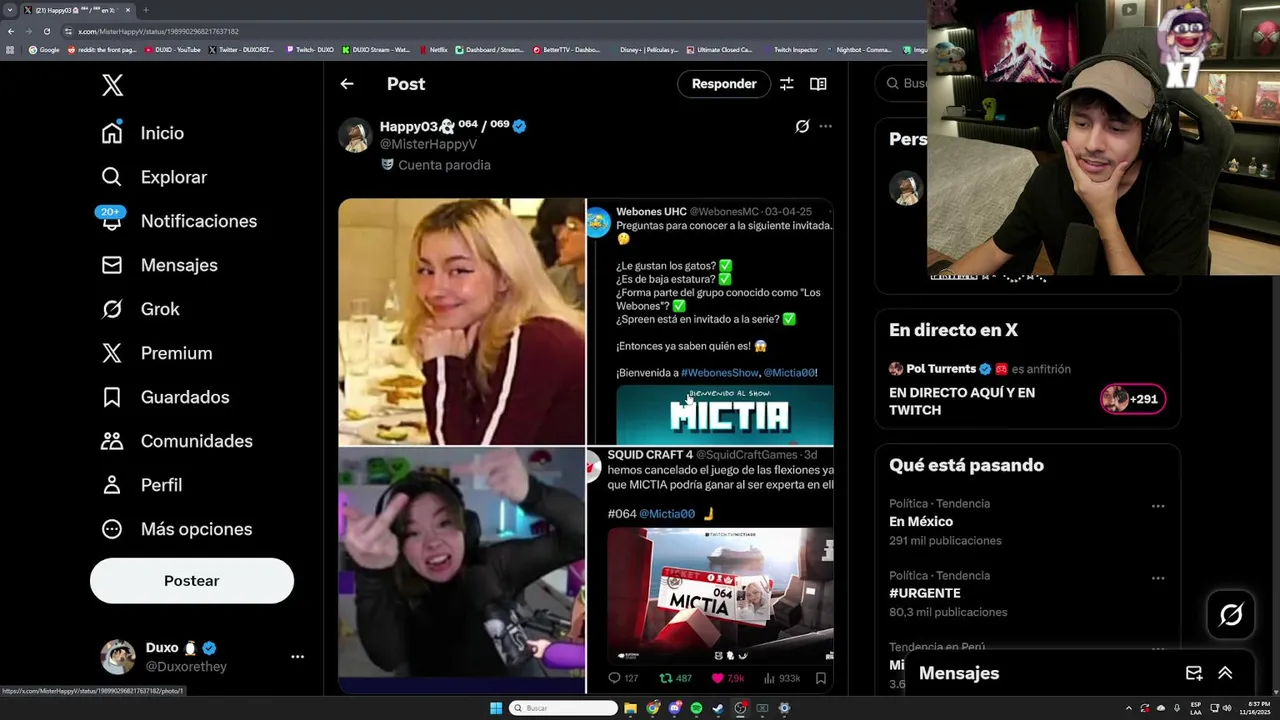Open File Explorer from taskbar
The image size is (1280, 720).
630,708
